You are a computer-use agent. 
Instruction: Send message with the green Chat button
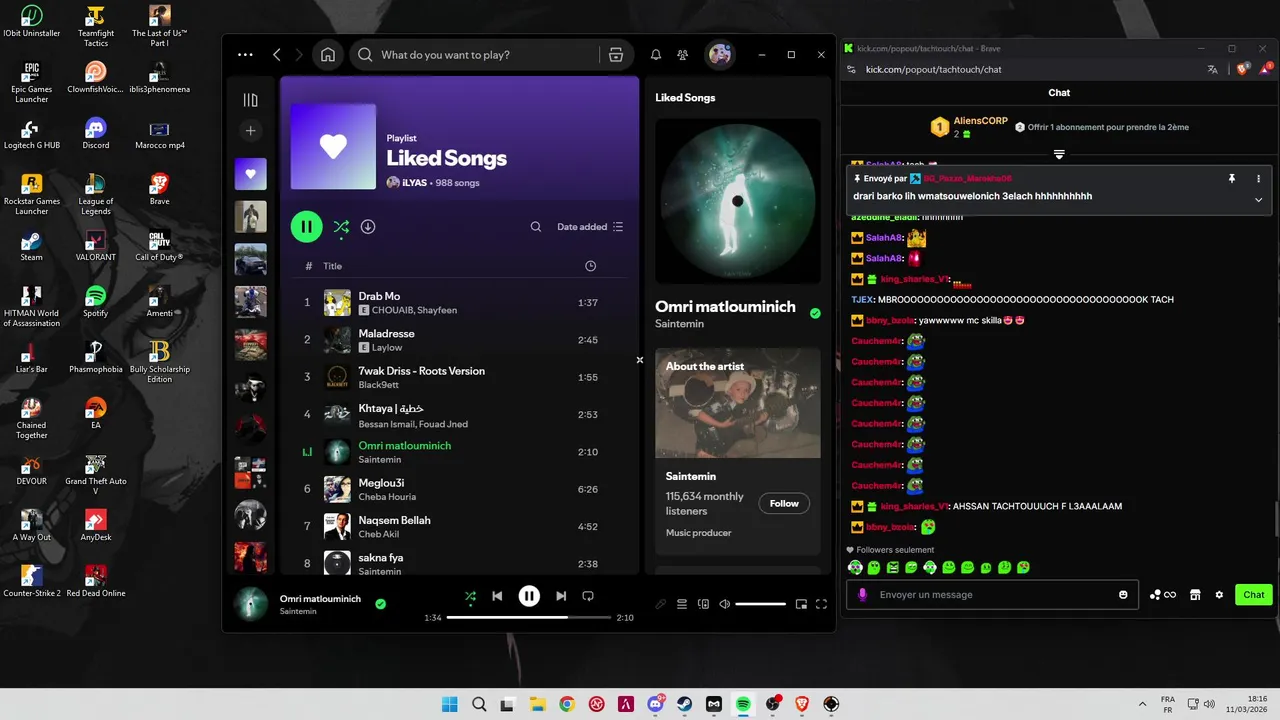tap(1254, 595)
